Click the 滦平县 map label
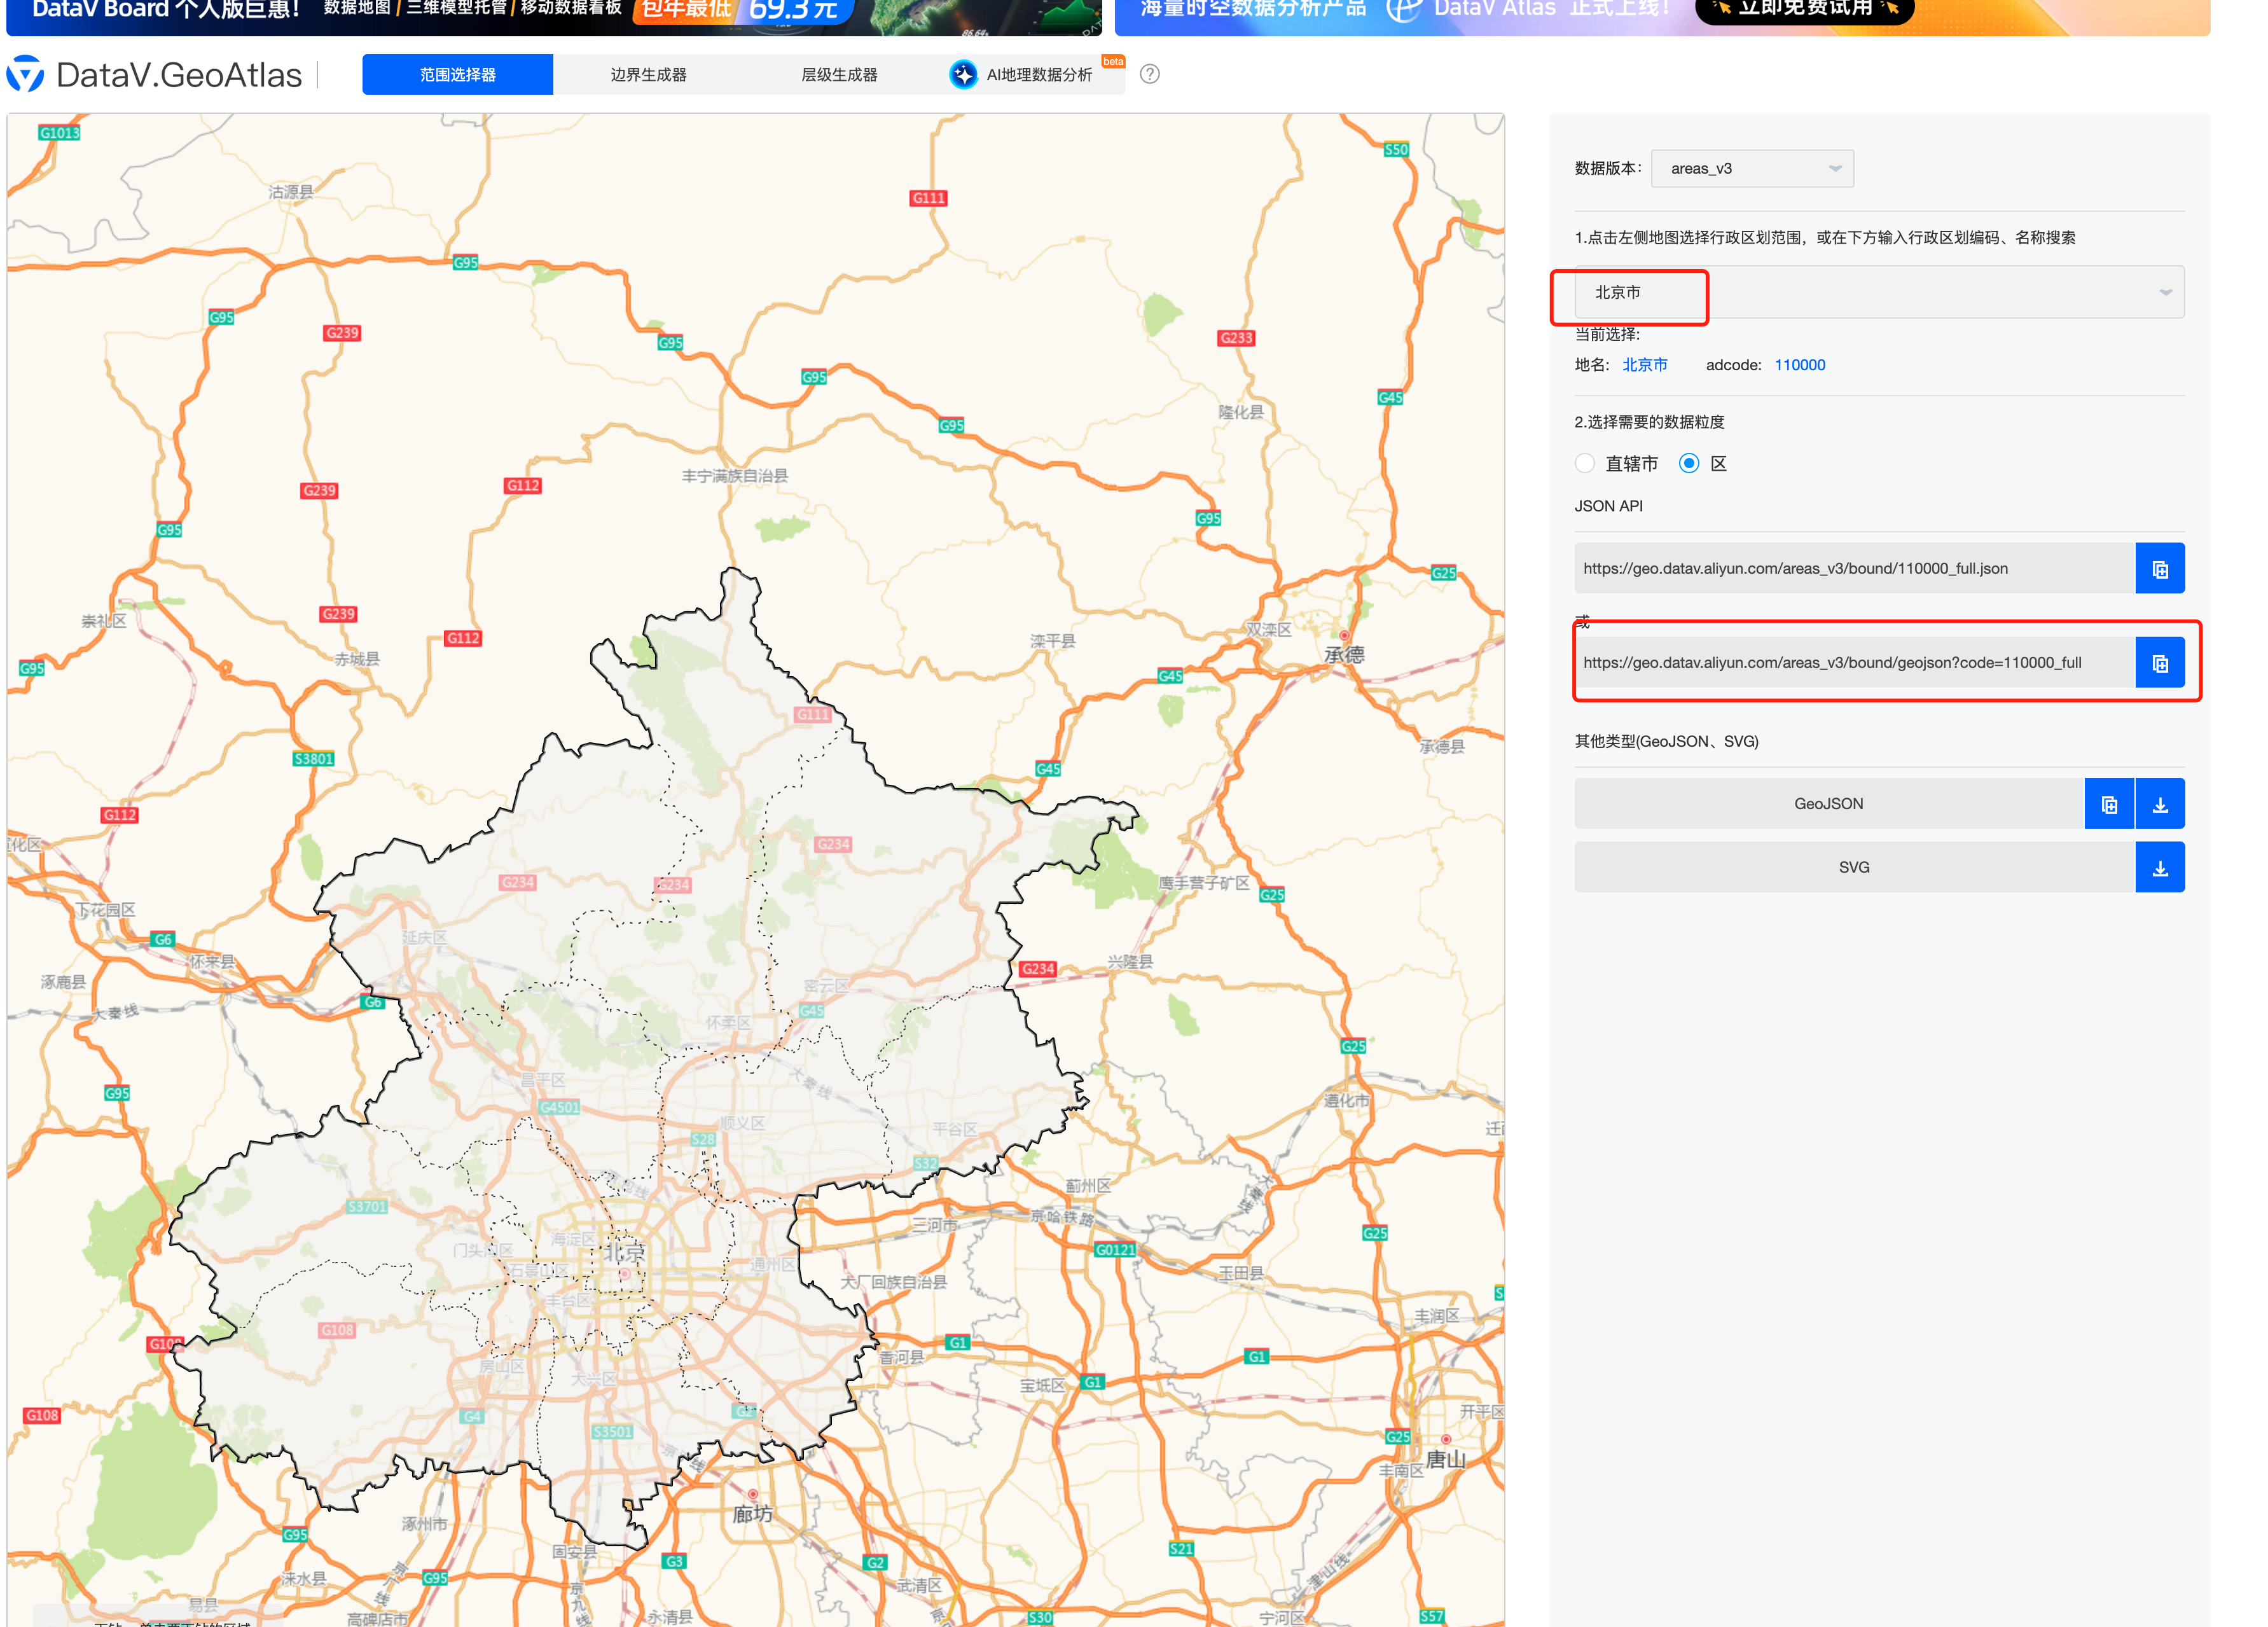The height and width of the screenshot is (1627, 2268). pyautogui.click(x=1053, y=641)
